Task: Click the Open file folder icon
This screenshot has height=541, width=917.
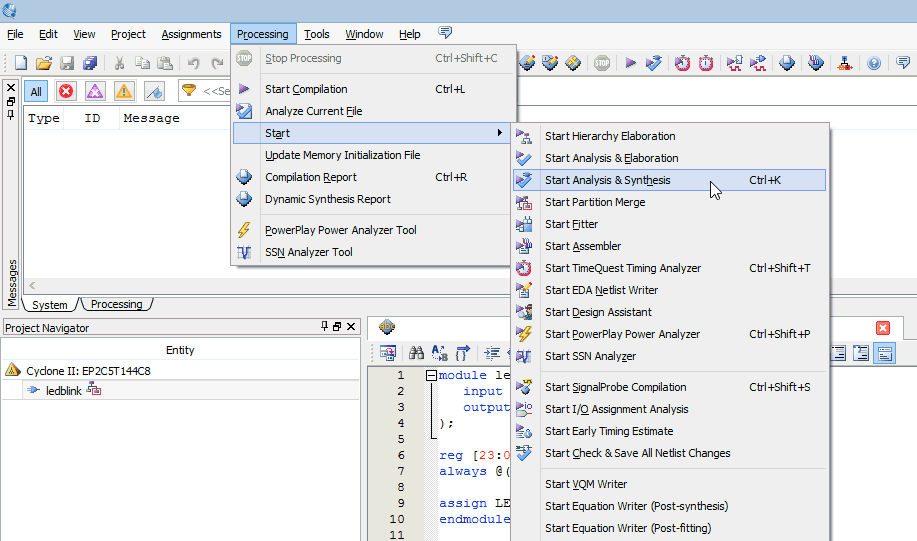Action: pyautogui.click(x=44, y=63)
